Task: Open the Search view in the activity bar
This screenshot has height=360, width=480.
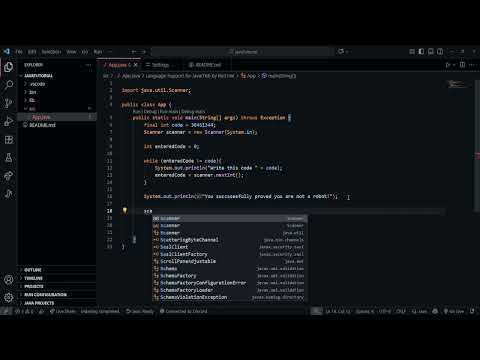Action: [x=9, y=85]
